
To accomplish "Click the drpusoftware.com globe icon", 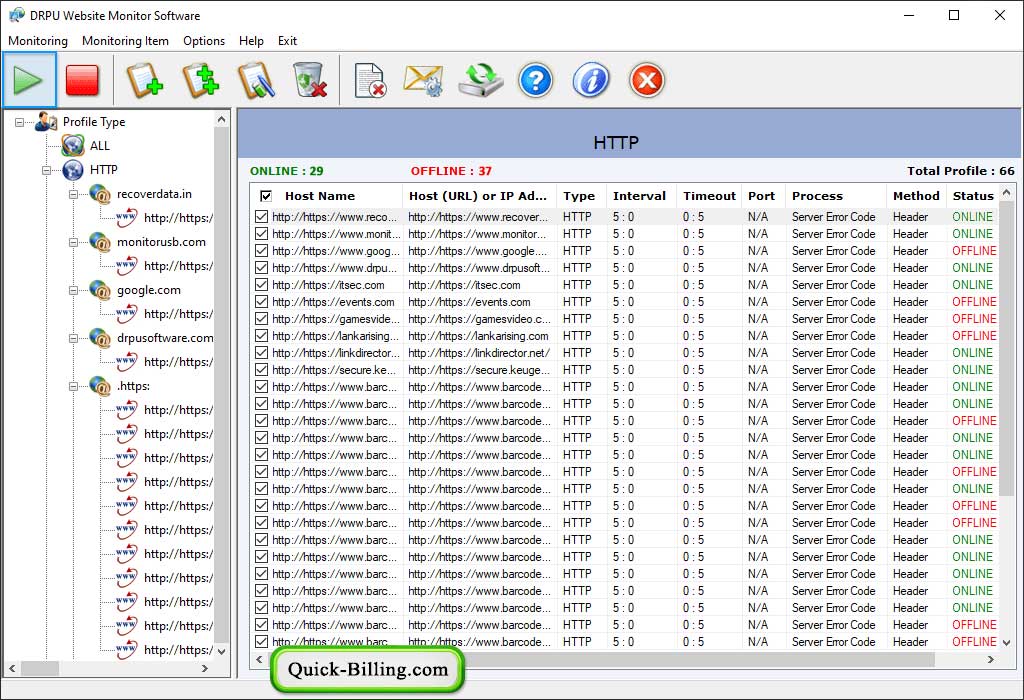I will (100, 338).
